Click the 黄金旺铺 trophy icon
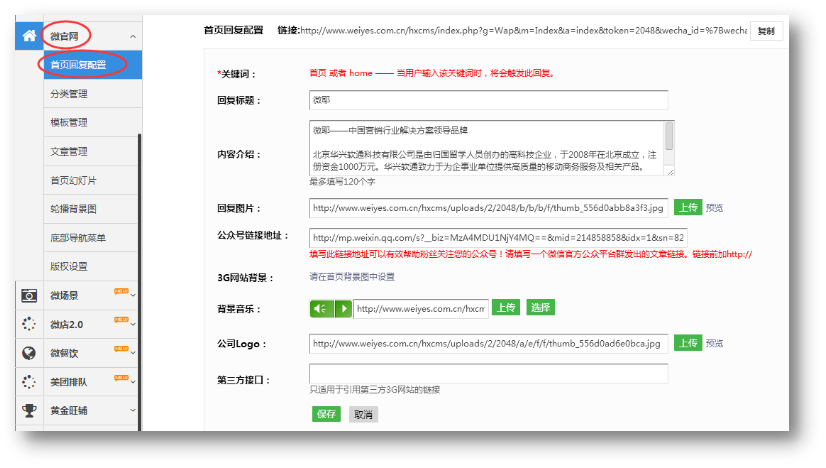The width and height of the screenshot is (826, 468). tap(29, 410)
